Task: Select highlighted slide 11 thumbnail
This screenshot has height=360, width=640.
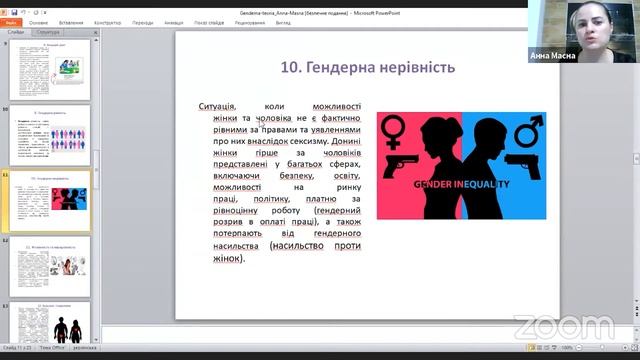Action: click(50, 201)
